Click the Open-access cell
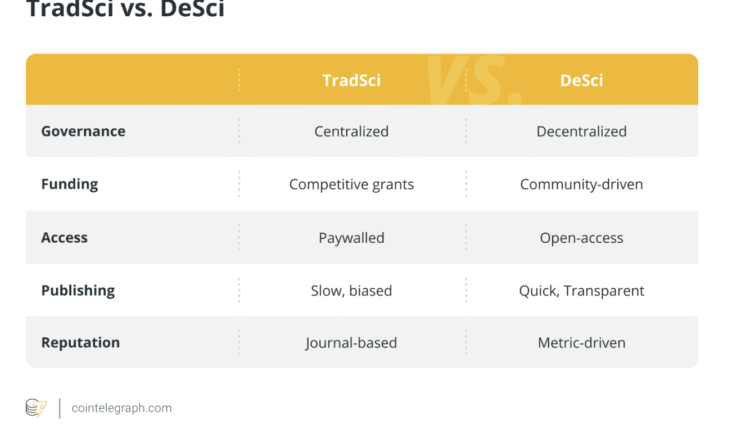Screen dimensions: 750x430 click(x=581, y=238)
